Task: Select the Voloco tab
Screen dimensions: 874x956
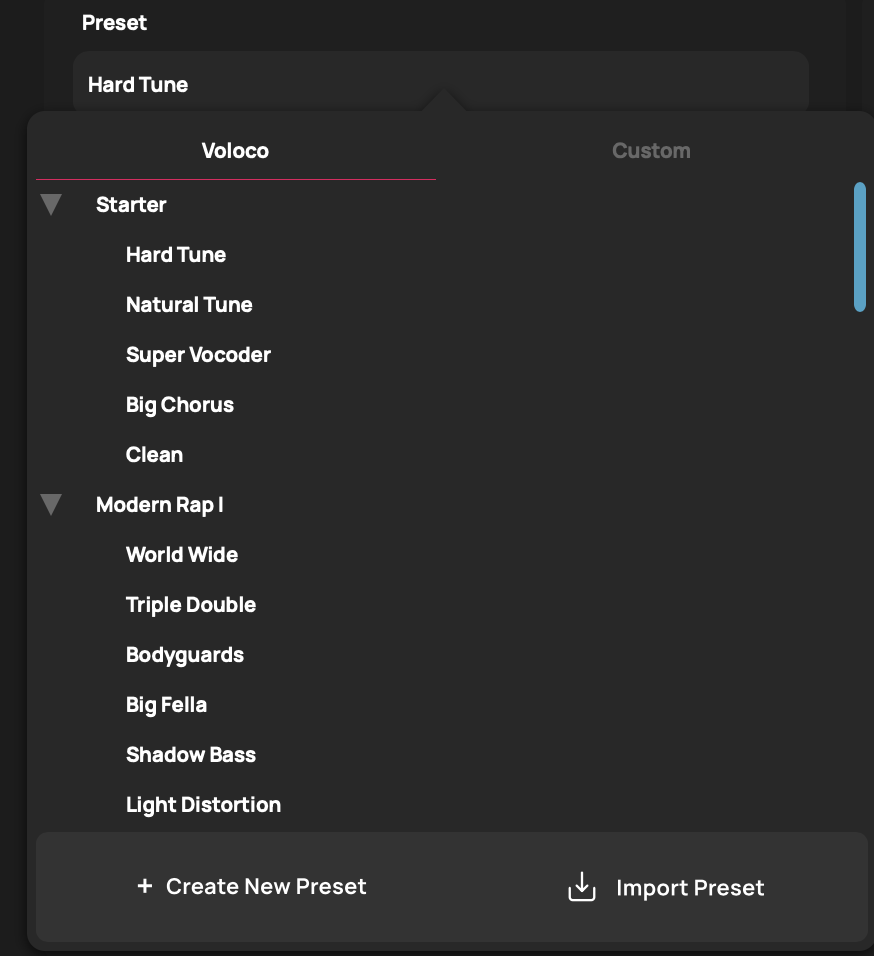Action: [235, 151]
